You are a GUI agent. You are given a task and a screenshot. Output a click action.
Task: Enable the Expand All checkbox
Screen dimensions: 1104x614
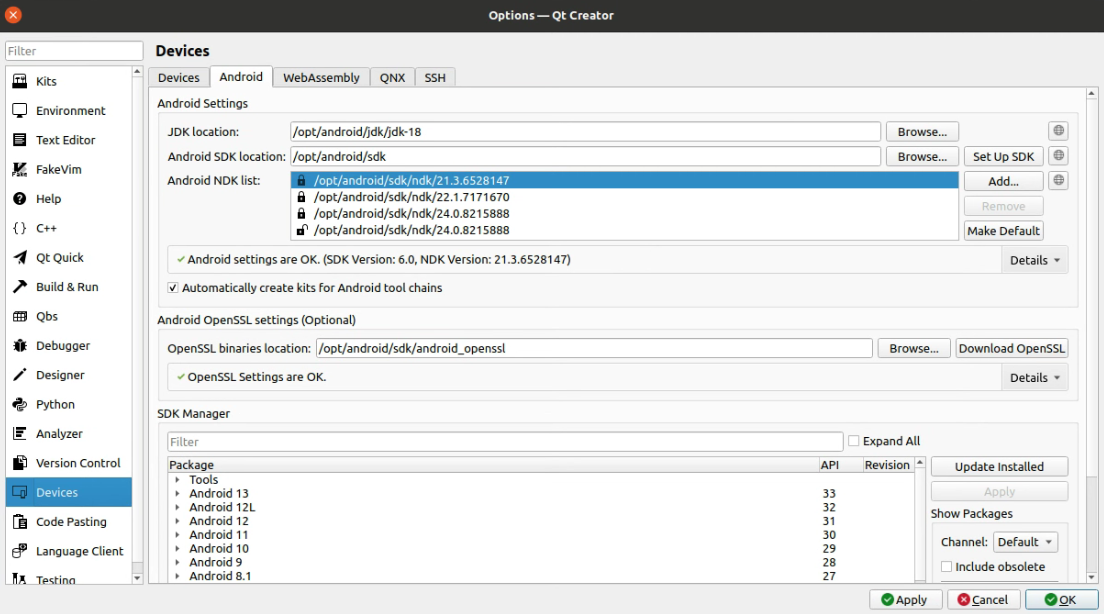[855, 440]
